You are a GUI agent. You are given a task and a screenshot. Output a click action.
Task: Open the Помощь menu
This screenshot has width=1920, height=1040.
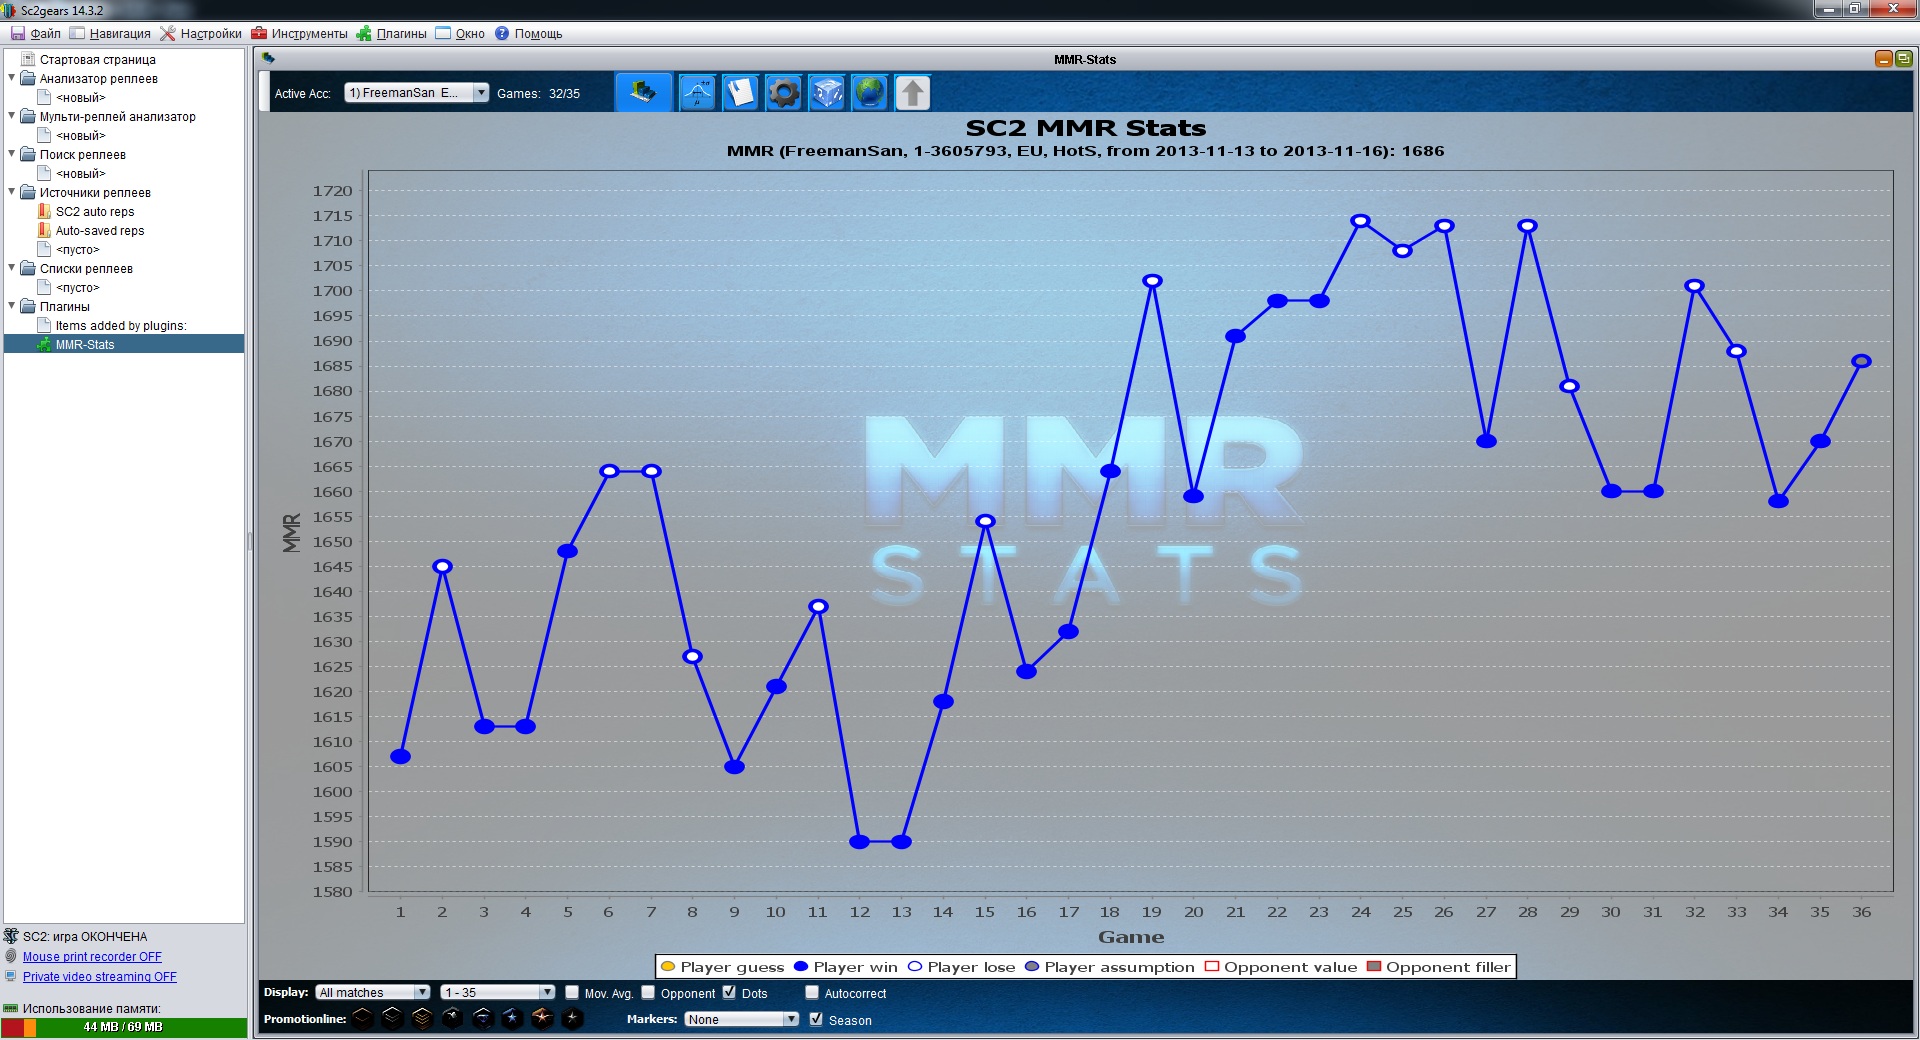(x=529, y=33)
